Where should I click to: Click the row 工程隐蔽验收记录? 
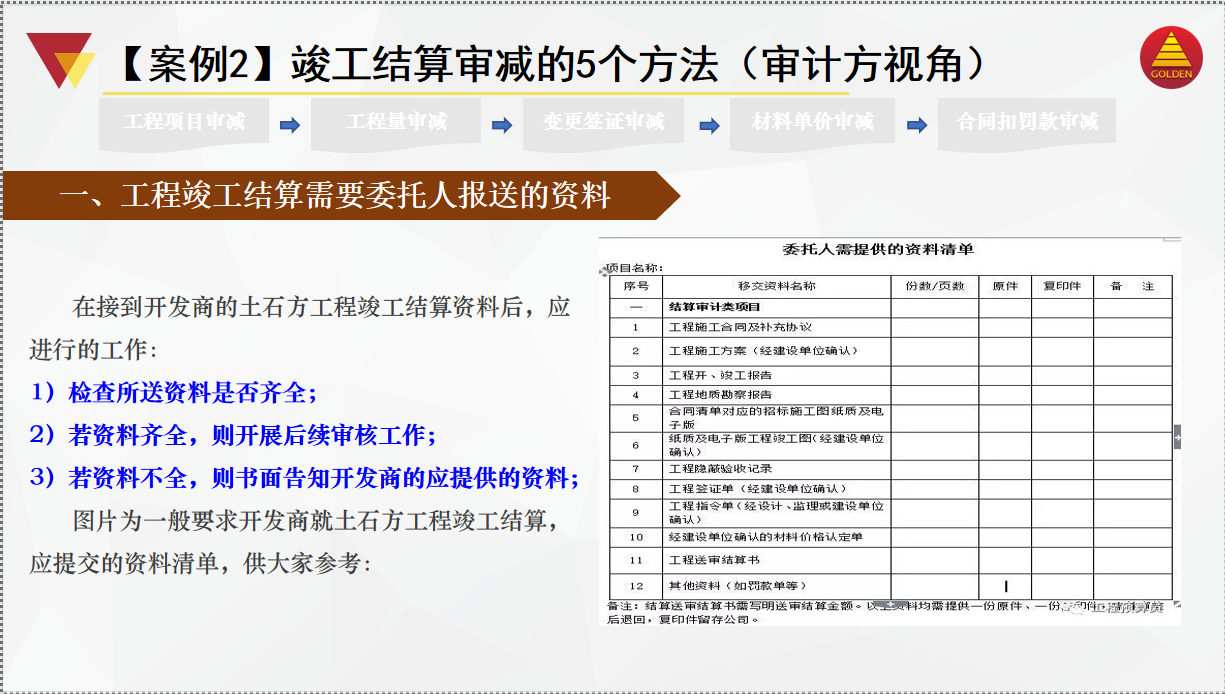[x=891, y=469]
